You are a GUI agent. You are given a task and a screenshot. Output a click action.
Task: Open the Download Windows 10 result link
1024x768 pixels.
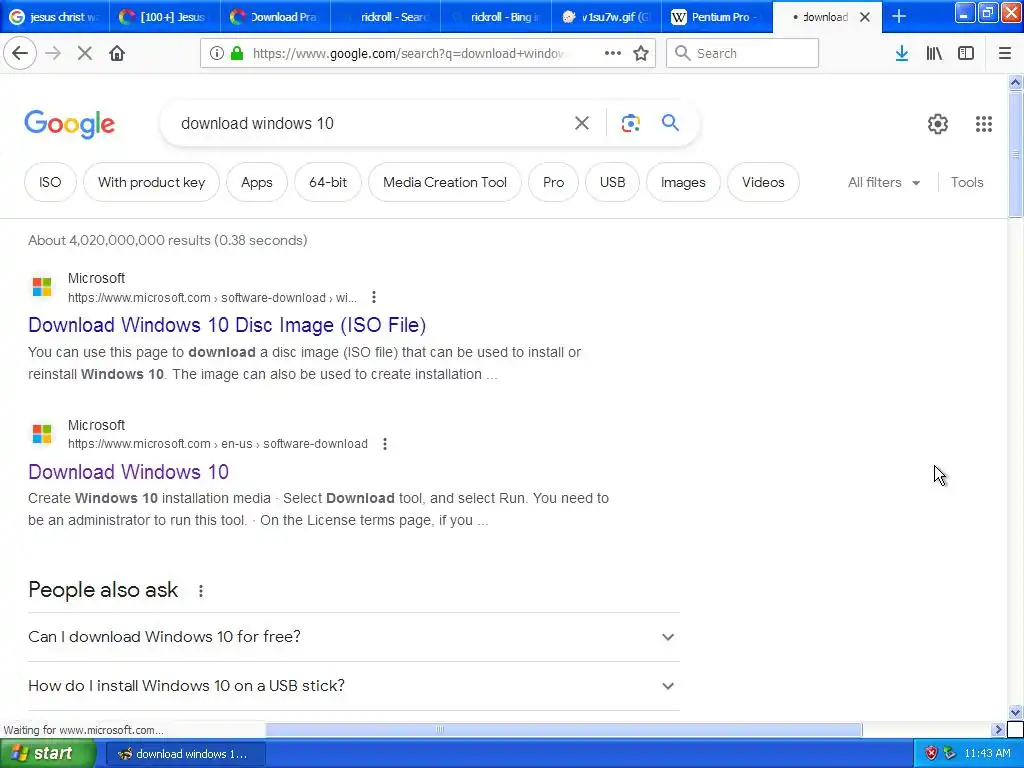click(x=129, y=472)
